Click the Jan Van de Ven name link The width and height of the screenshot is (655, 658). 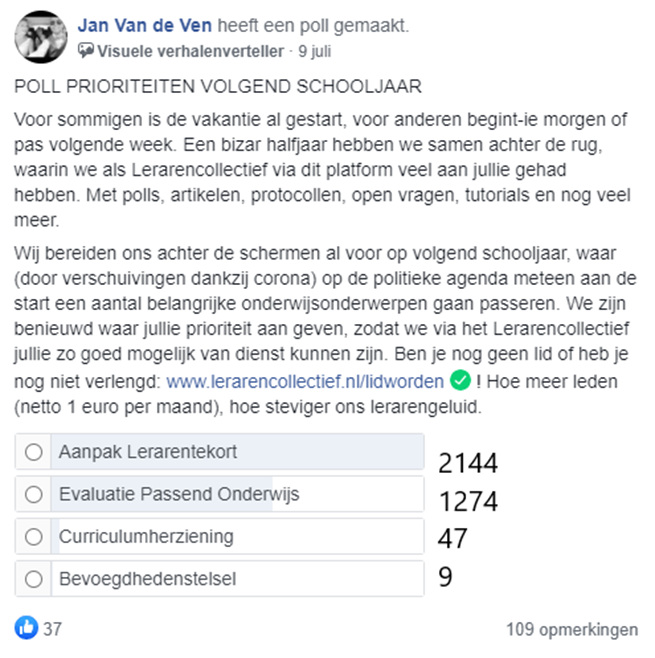pos(145,26)
